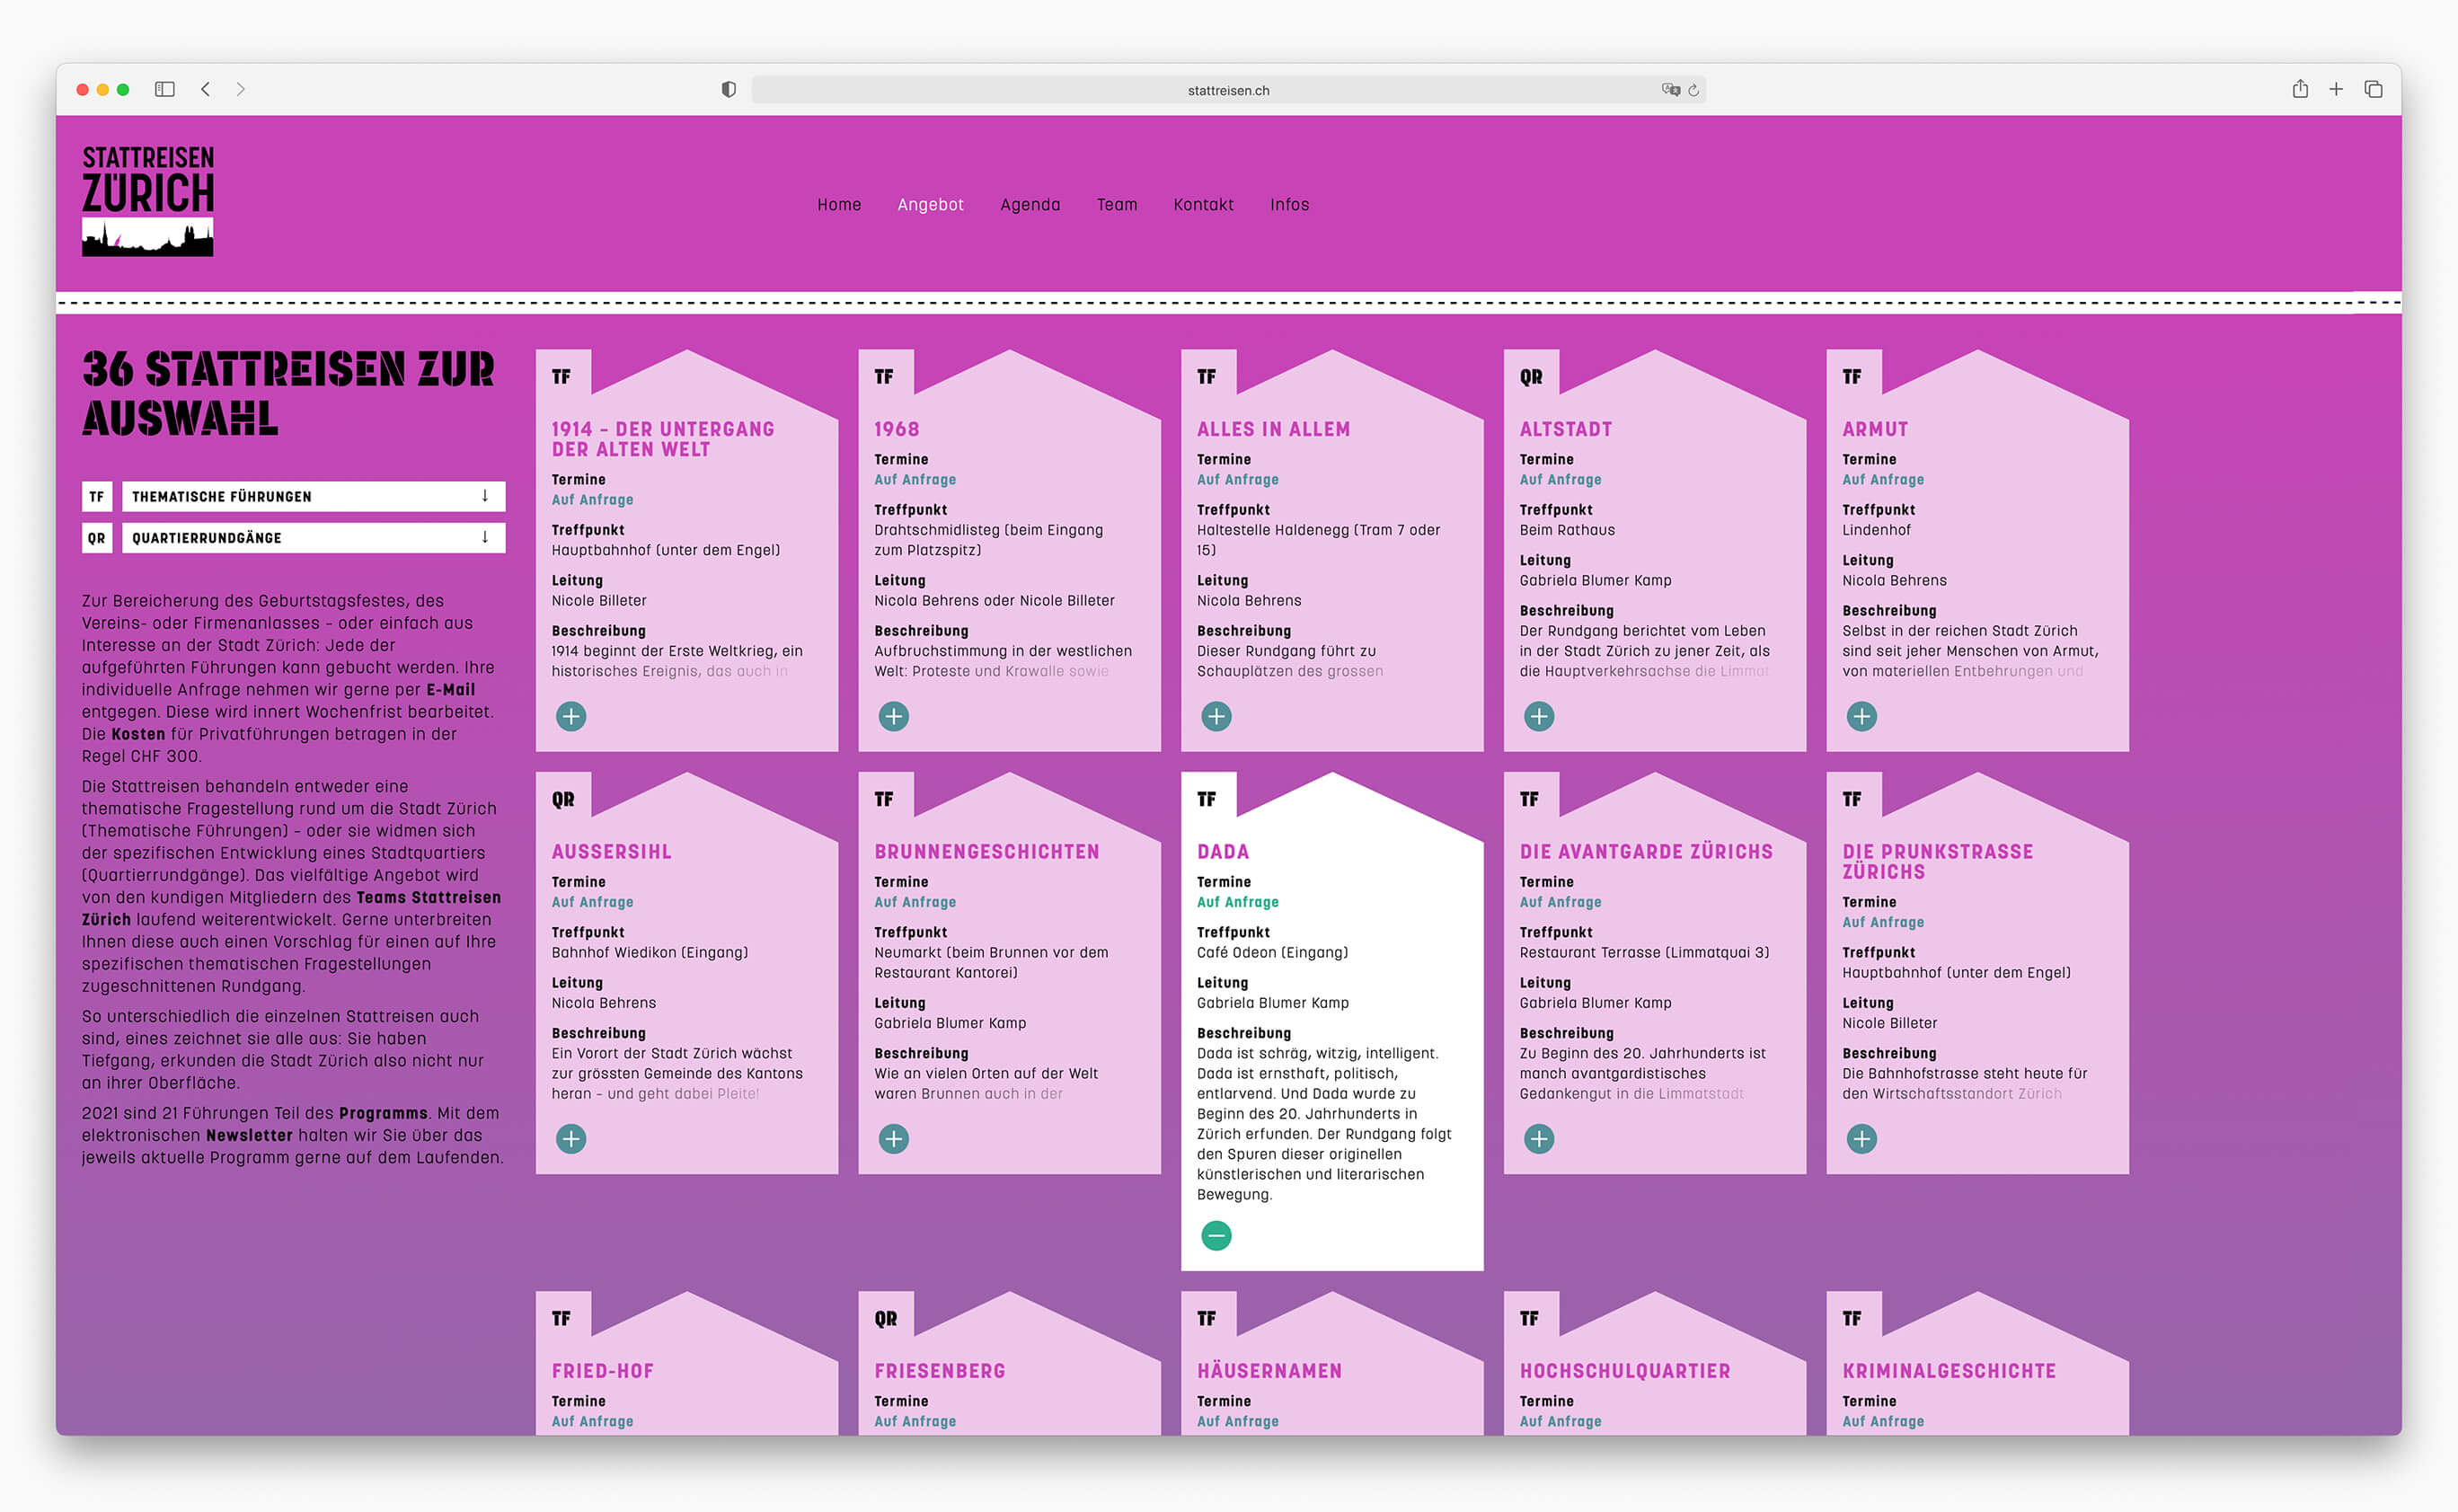
Task: Open new tab plus icon
Action: (2336, 89)
